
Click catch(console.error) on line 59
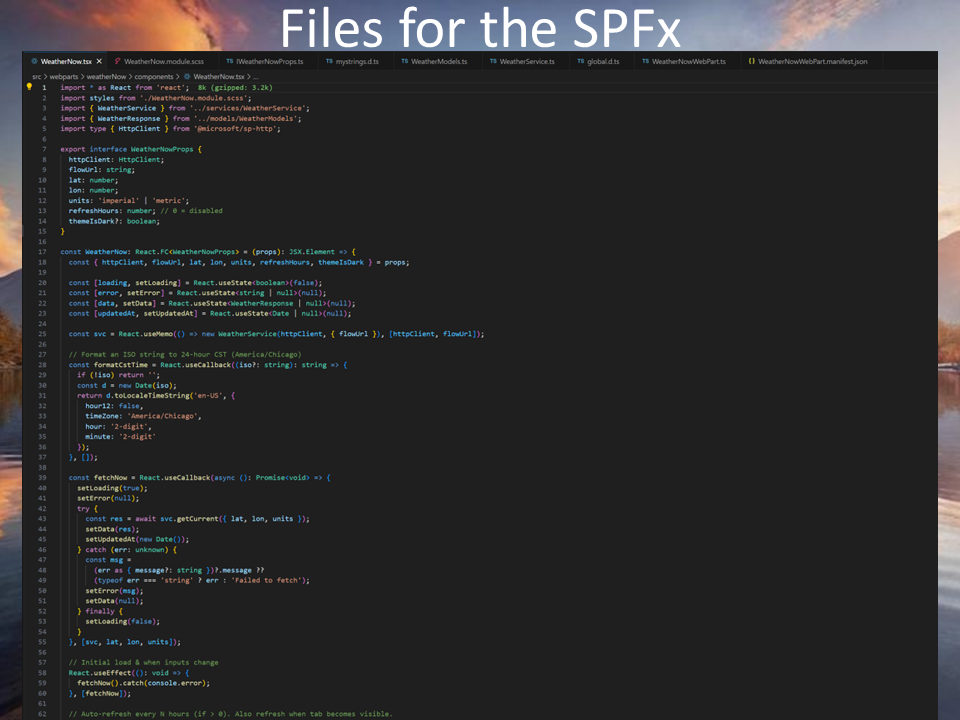(x=164, y=683)
